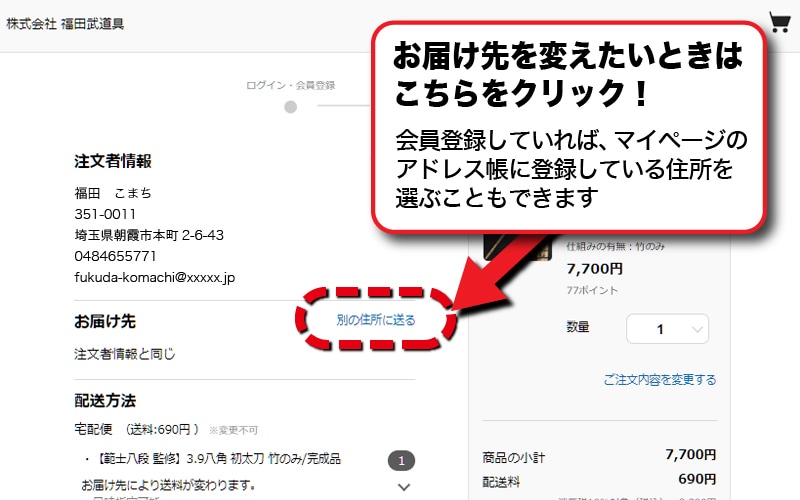Click ご注文内容を変更する link
800x500 pixels.
pyautogui.click(x=659, y=380)
